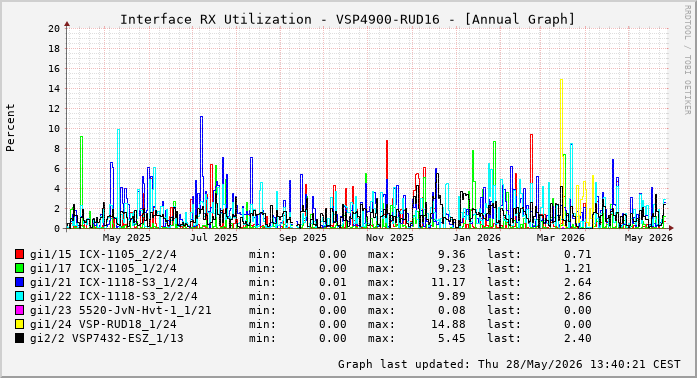The image size is (697, 378).
Task: Click the last value 1.21
Action: 578,268
